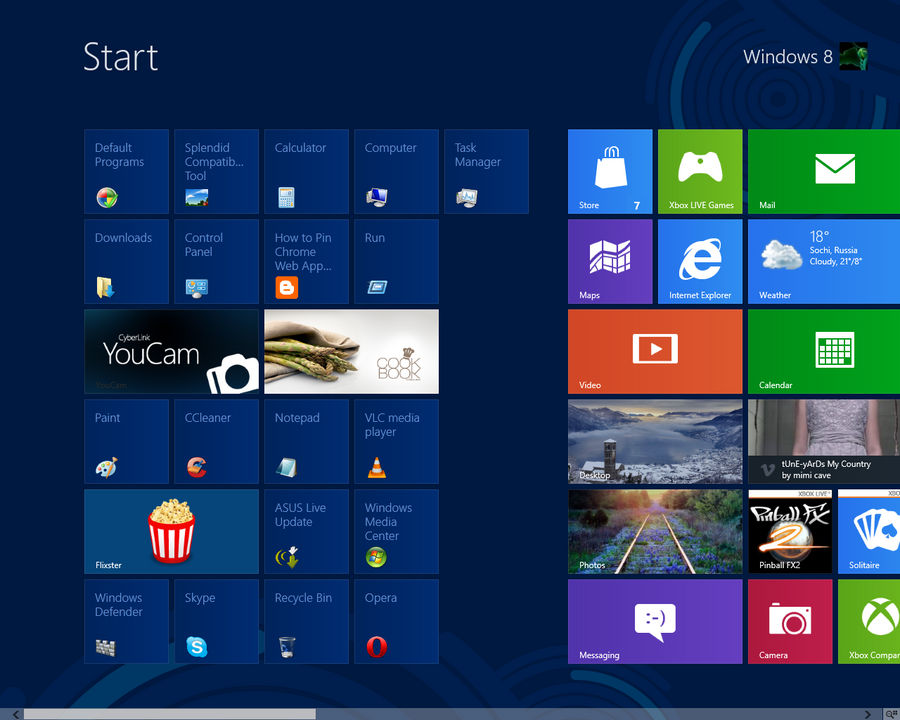
Task: Open the Calendar tile
Action: 824,352
